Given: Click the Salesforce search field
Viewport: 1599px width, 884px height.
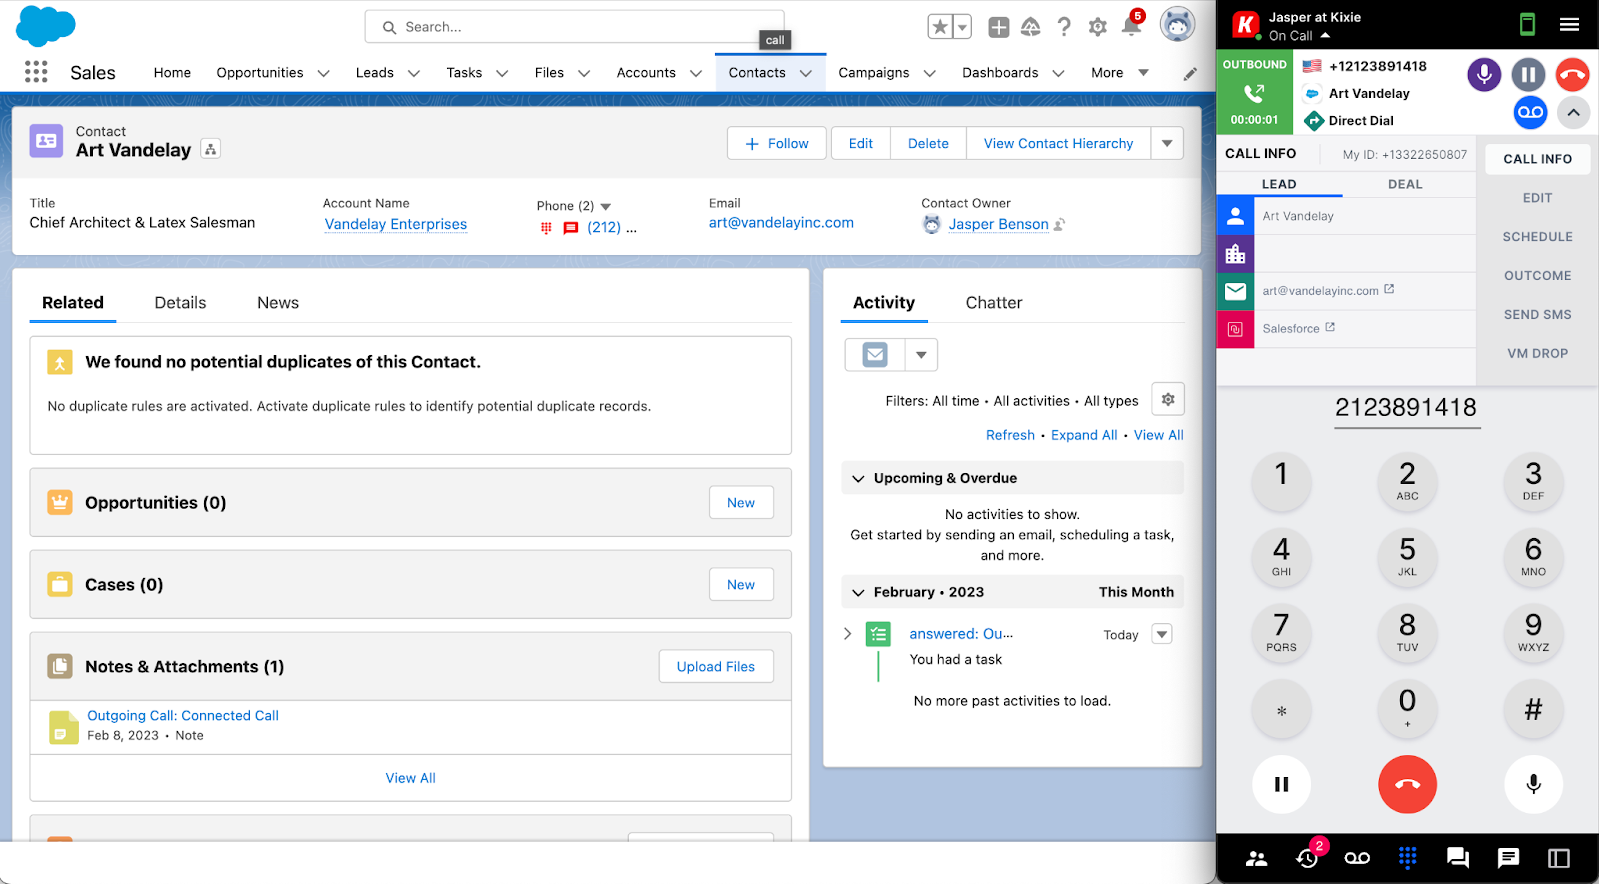Looking at the screenshot, I should 574,27.
